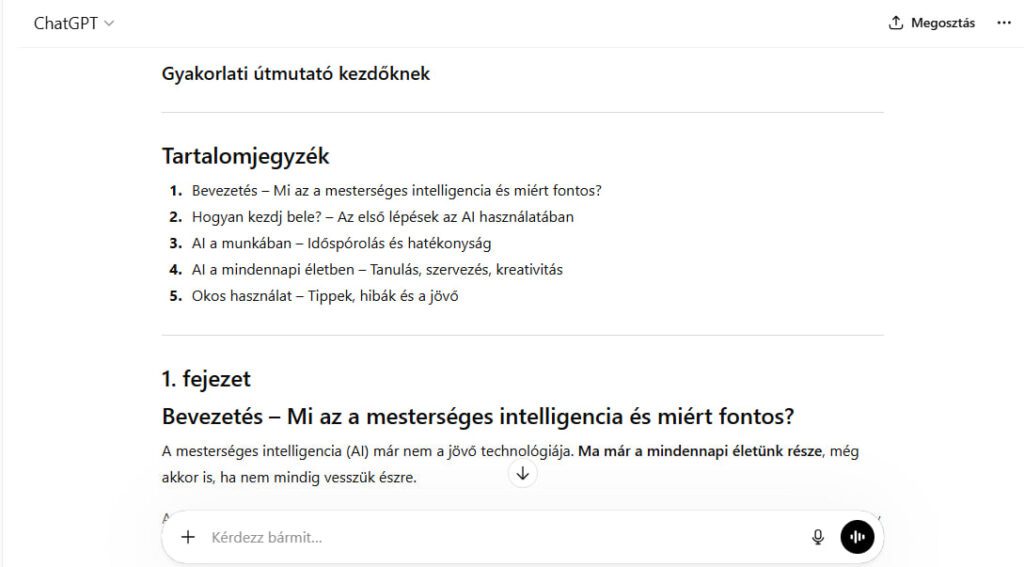1024x567 pixels.
Task: Click the Megosztás share button
Action: tap(941, 23)
